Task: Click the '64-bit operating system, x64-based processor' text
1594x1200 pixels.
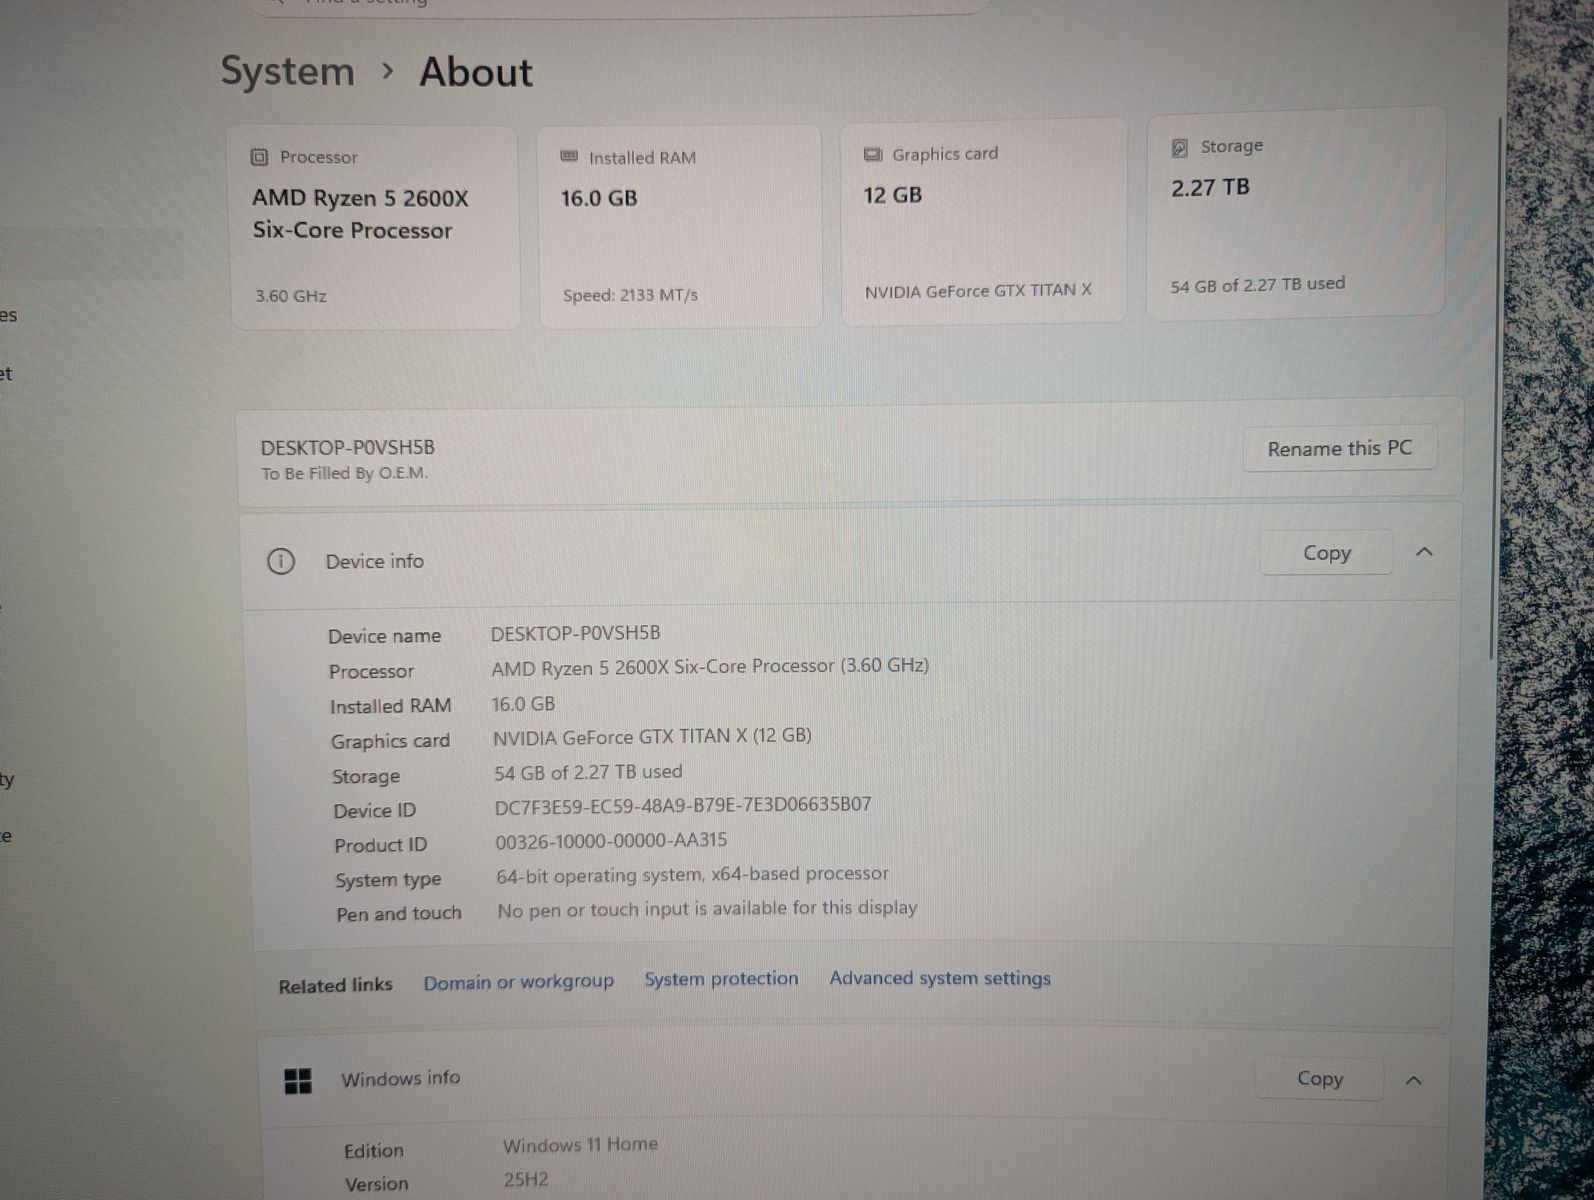Action: tap(692, 875)
